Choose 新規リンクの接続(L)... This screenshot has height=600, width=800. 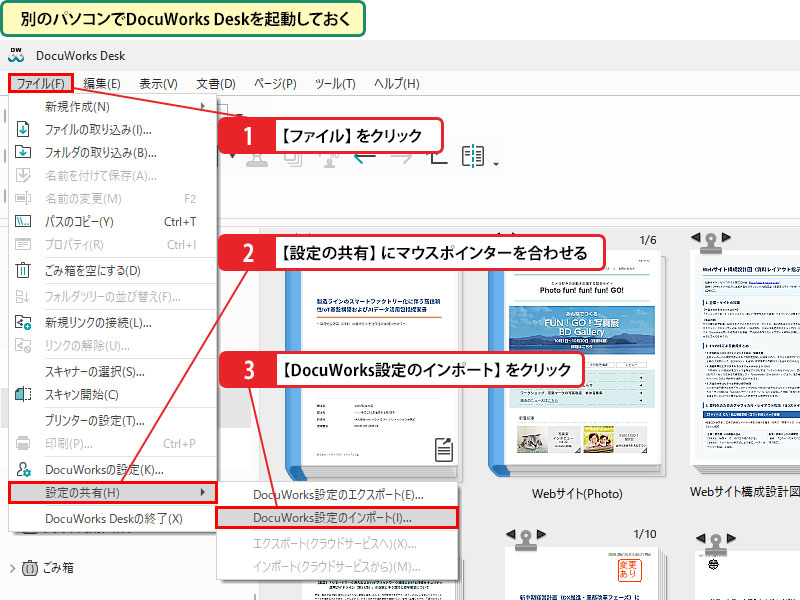click(113, 322)
